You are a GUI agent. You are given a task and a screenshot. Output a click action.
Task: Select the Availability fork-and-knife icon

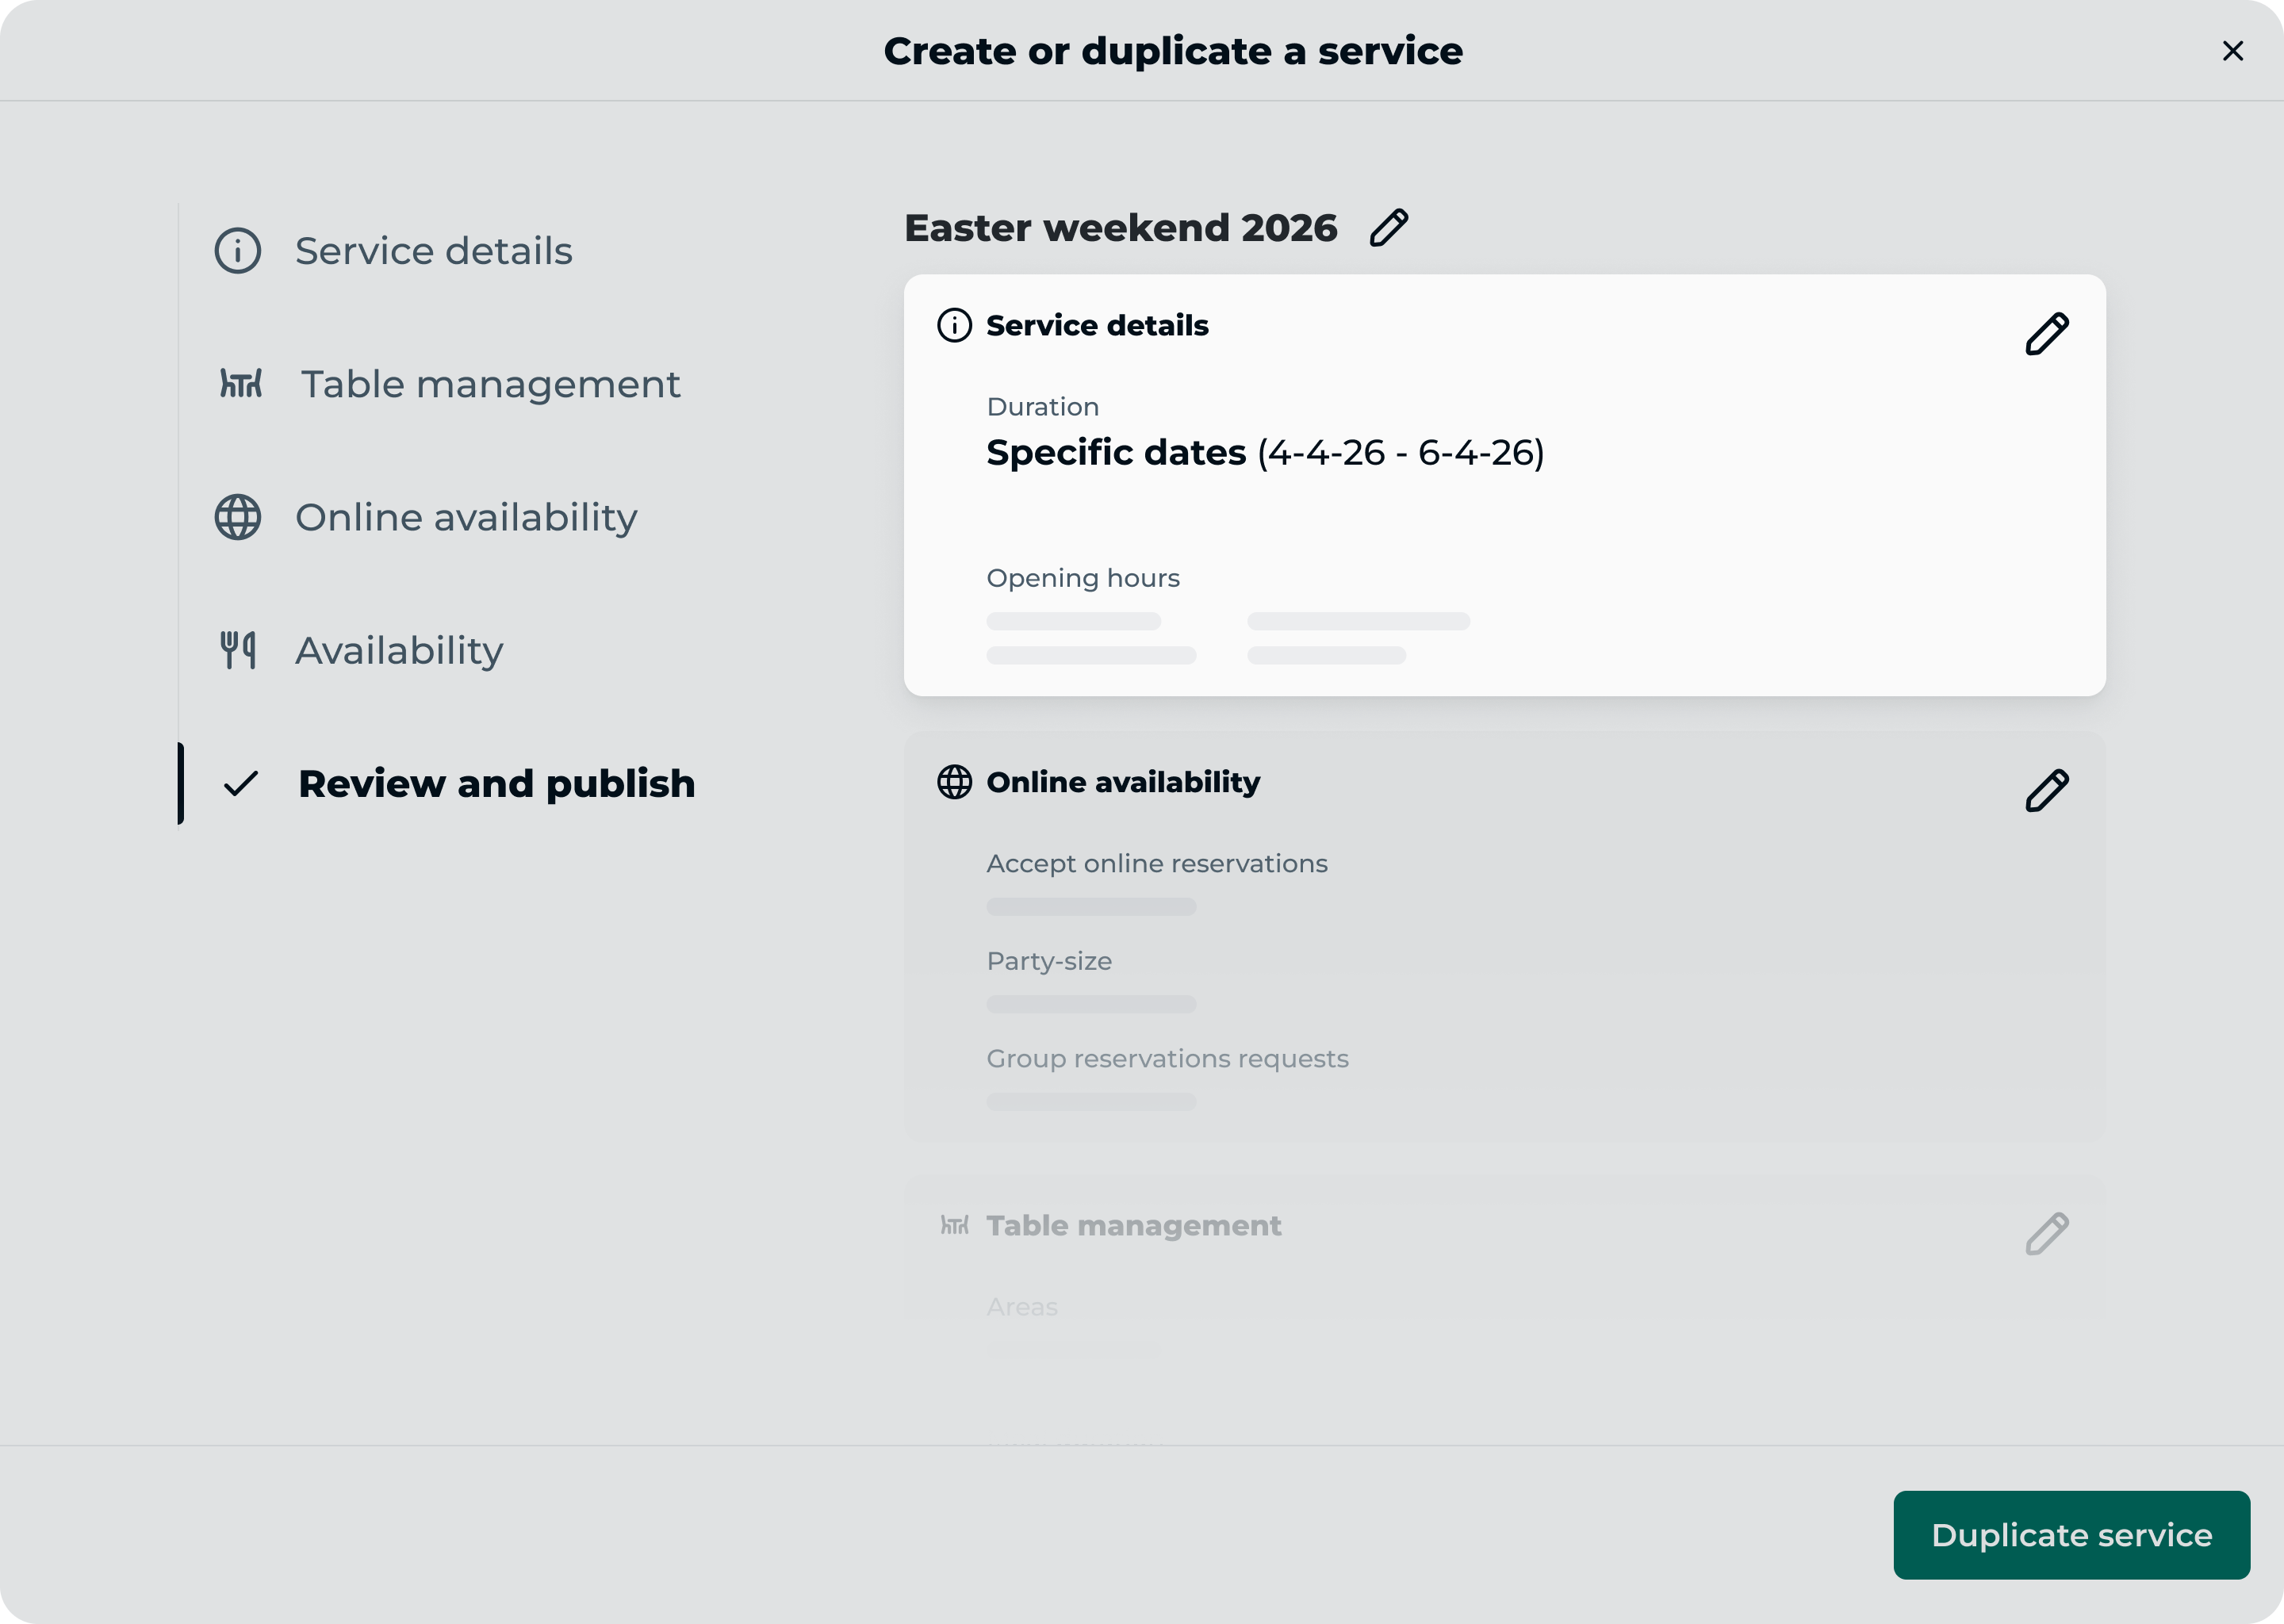237,650
